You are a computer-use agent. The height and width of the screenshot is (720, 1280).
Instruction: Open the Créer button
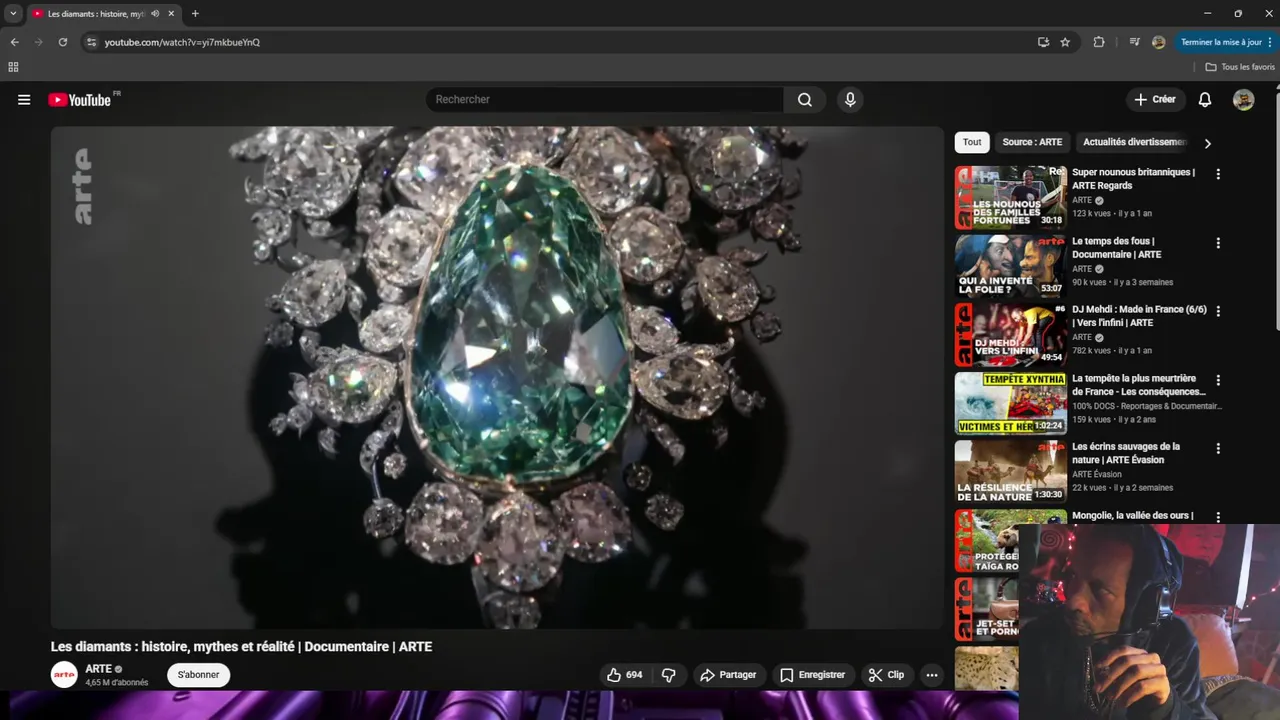(x=1154, y=100)
